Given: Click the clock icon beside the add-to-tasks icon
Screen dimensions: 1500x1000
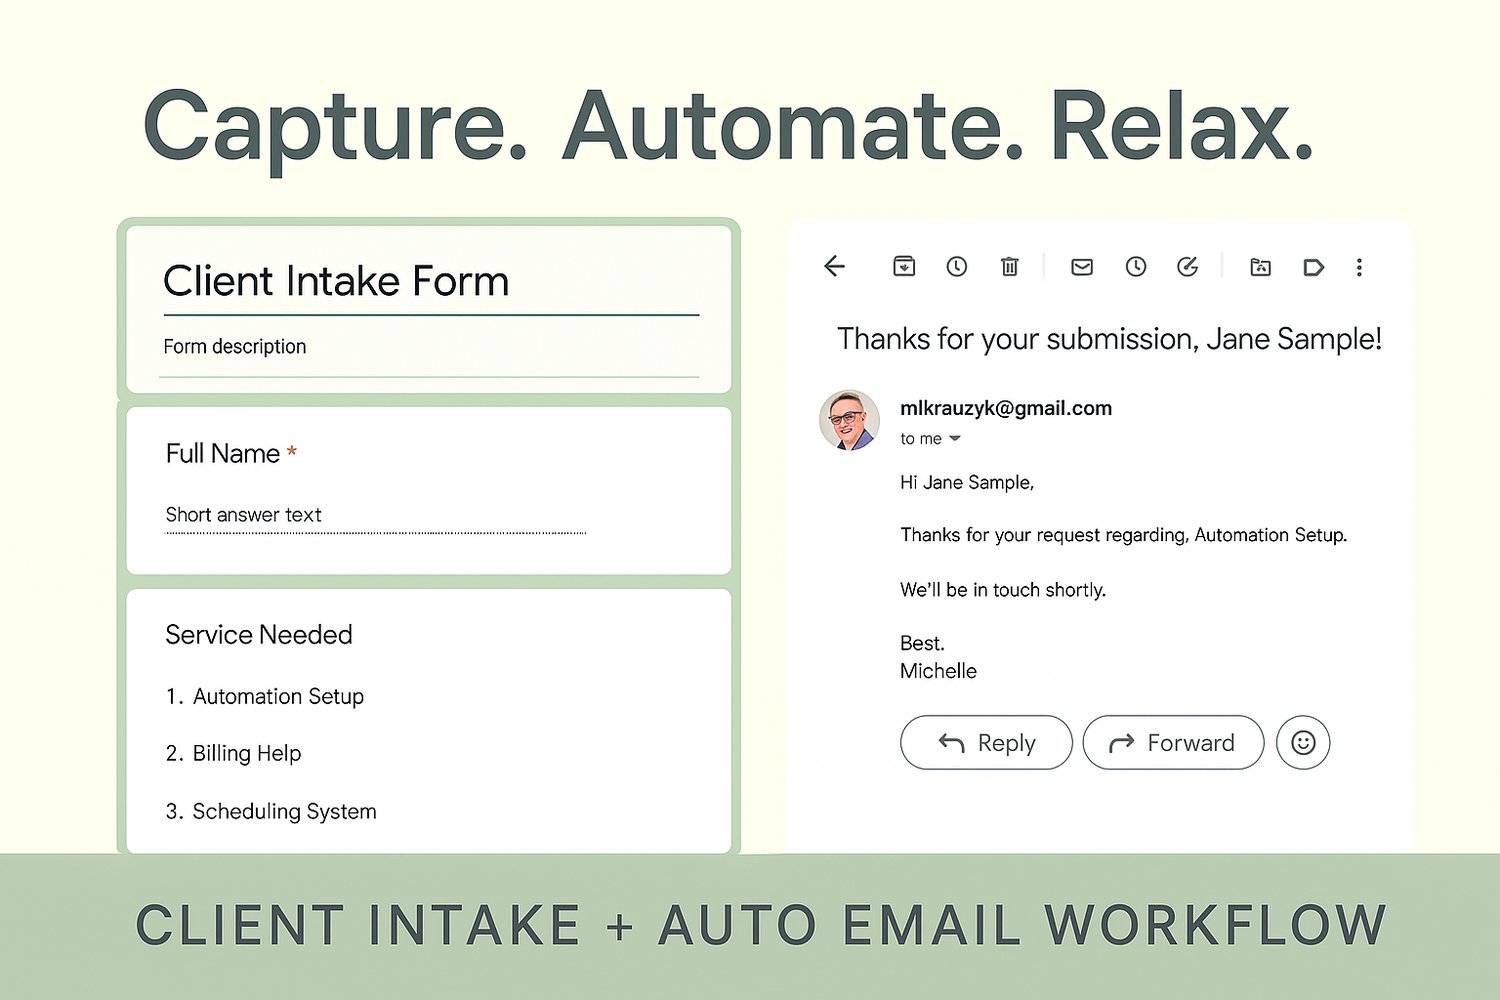Looking at the screenshot, I should pos(1136,266).
